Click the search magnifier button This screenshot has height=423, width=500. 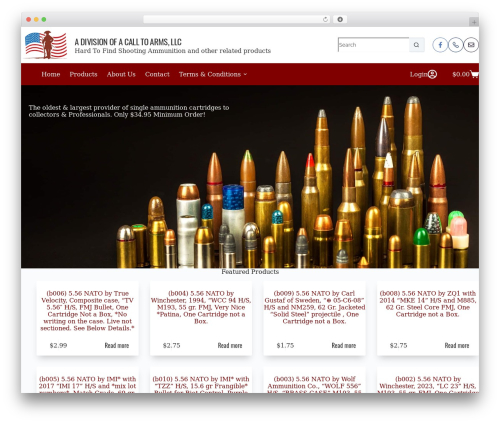[416, 45]
